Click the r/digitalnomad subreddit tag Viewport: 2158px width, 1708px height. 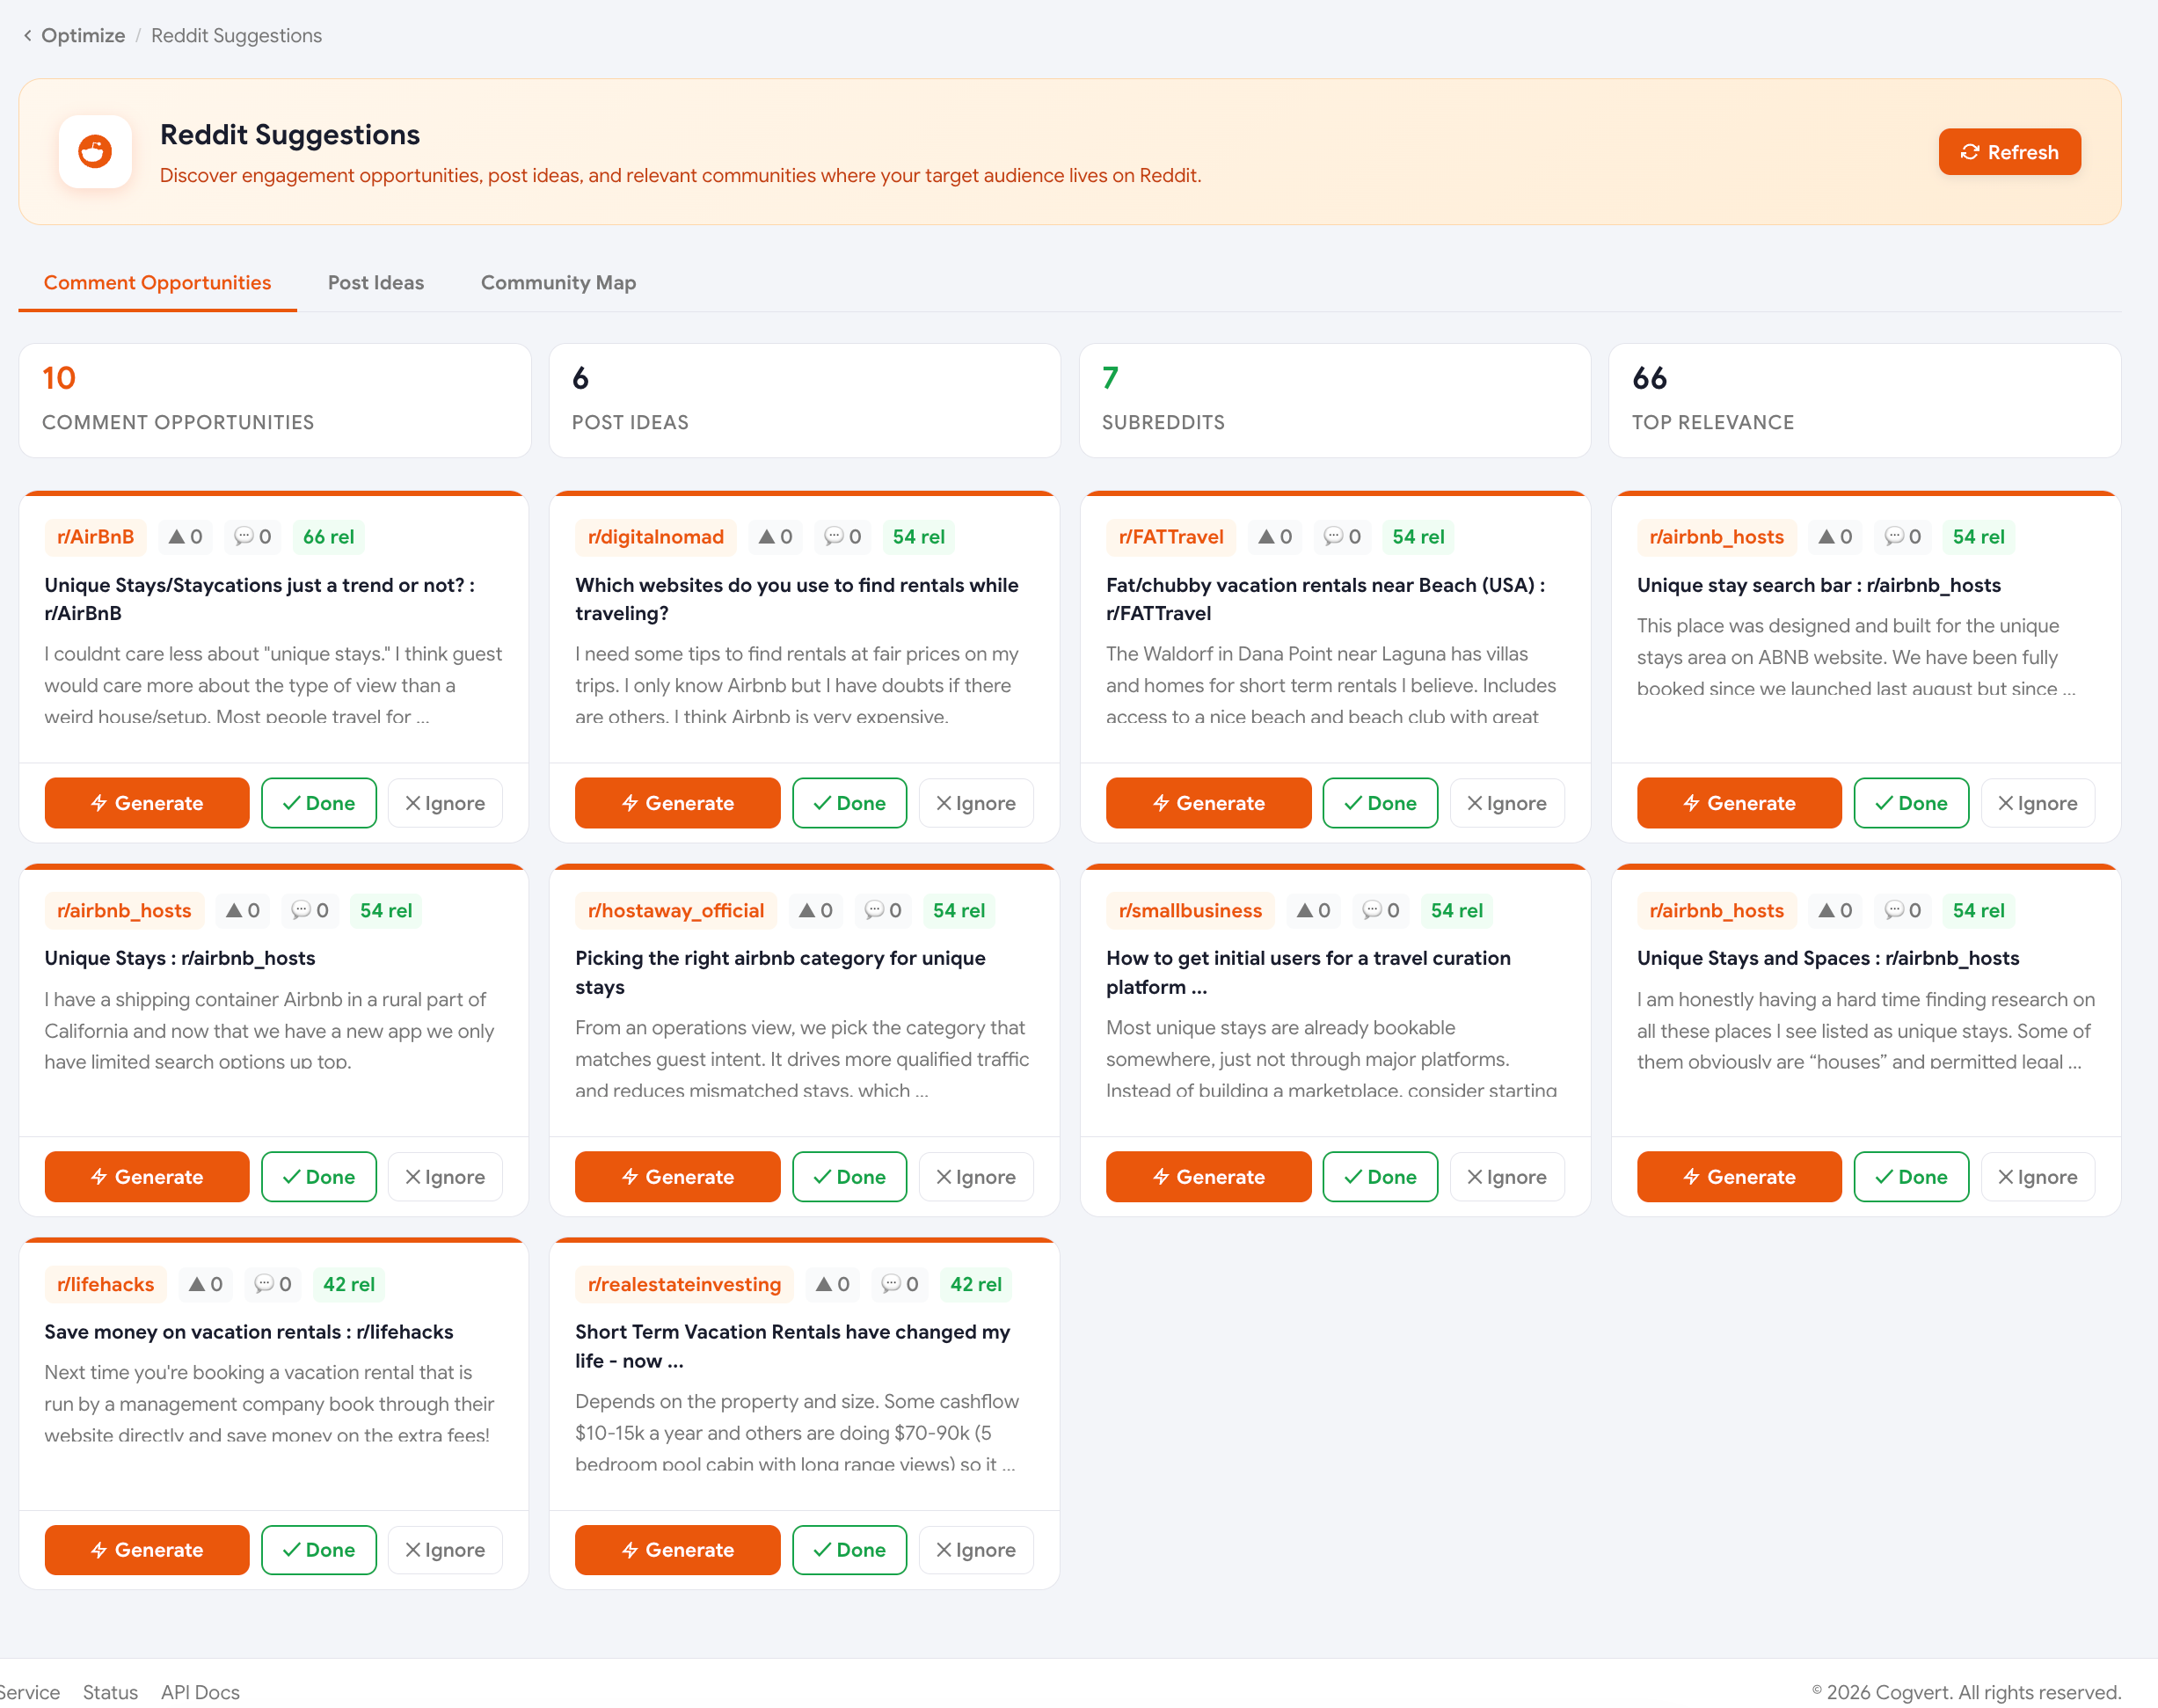[656, 537]
